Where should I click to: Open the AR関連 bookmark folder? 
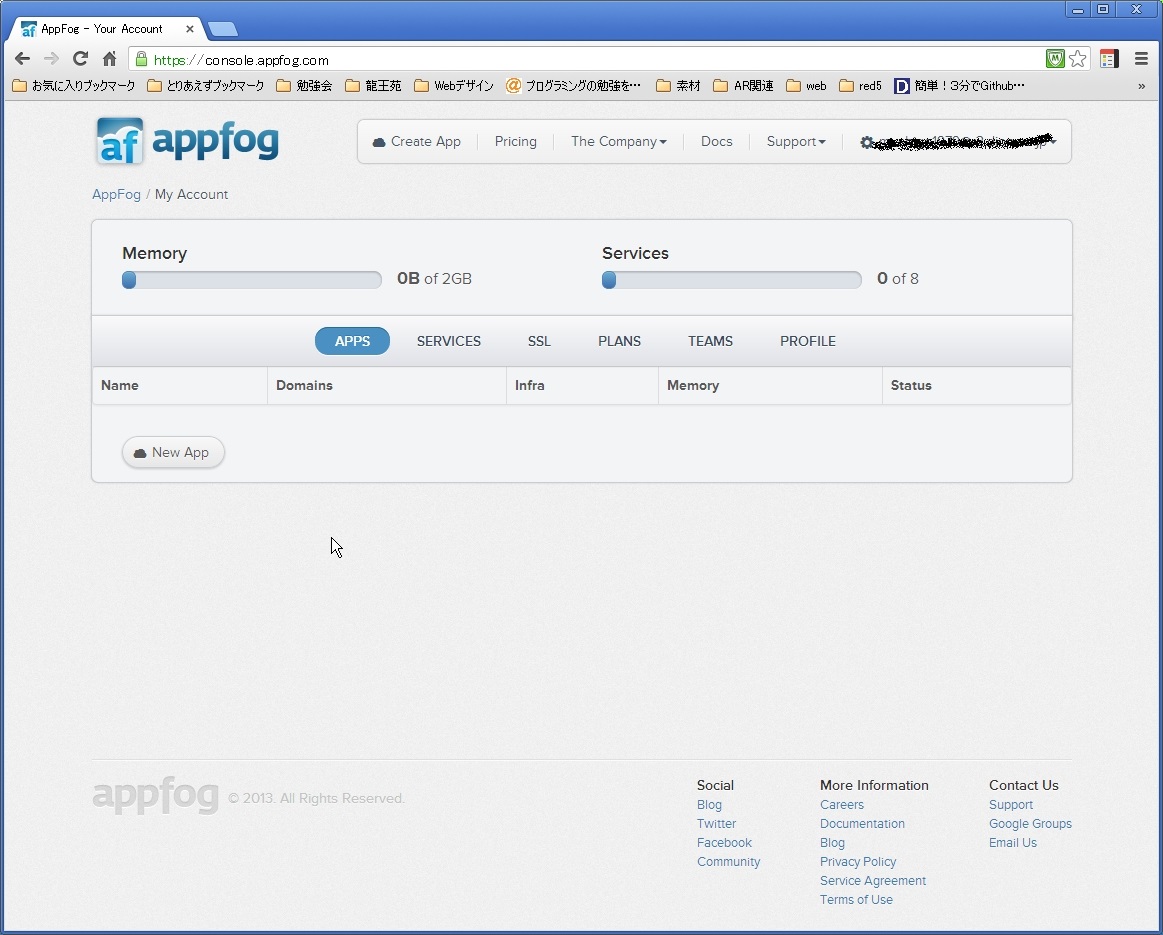(743, 86)
